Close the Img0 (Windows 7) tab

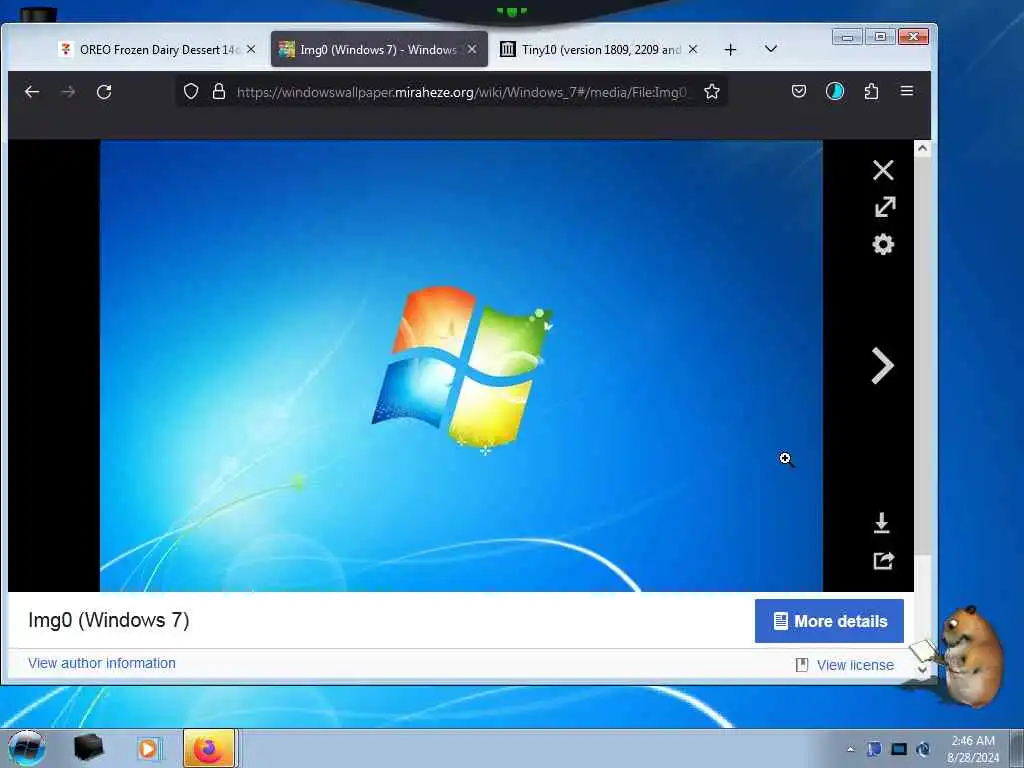[x=472, y=49]
